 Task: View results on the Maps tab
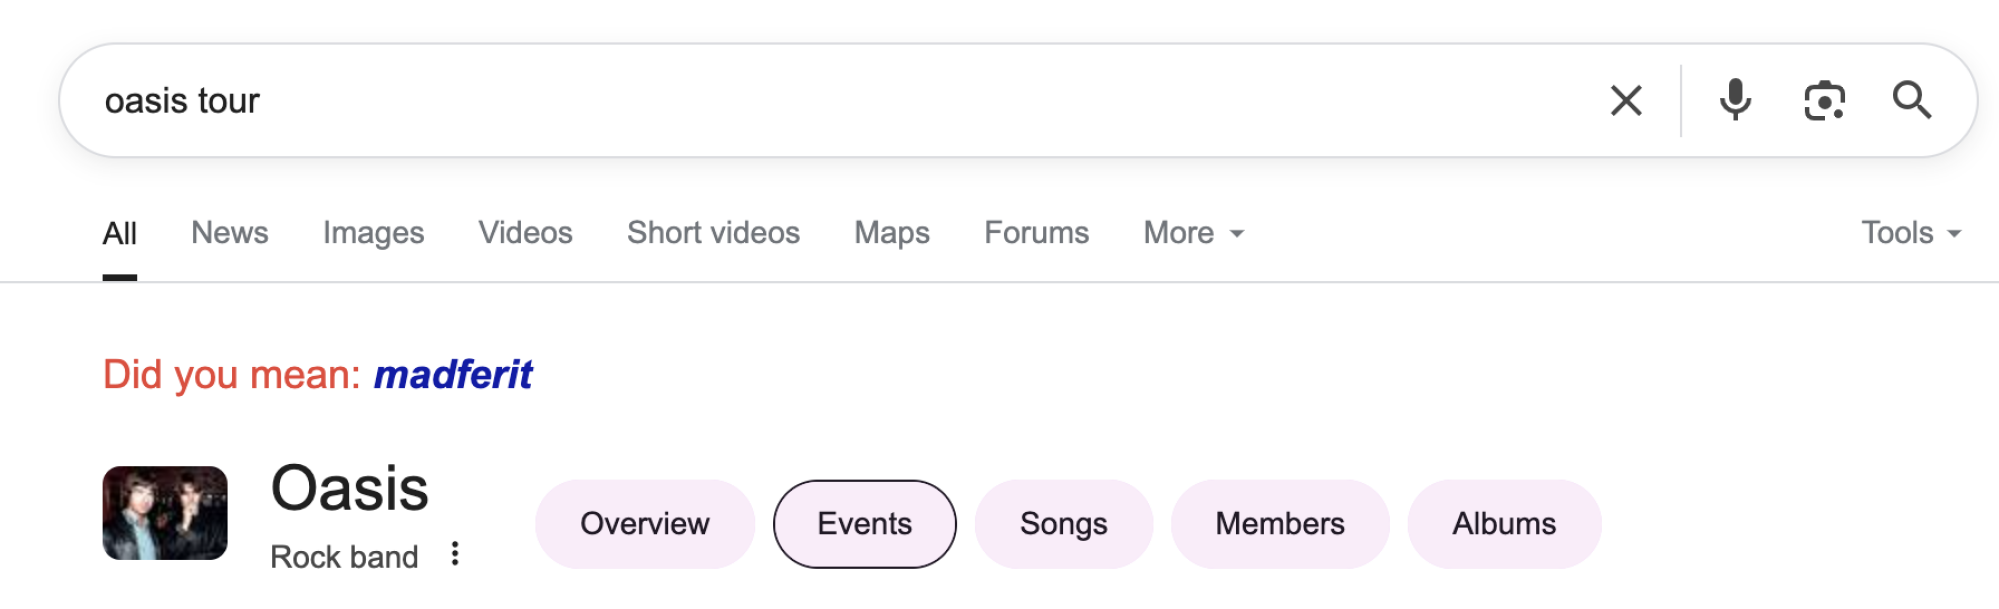pyautogui.click(x=891, y=233)
